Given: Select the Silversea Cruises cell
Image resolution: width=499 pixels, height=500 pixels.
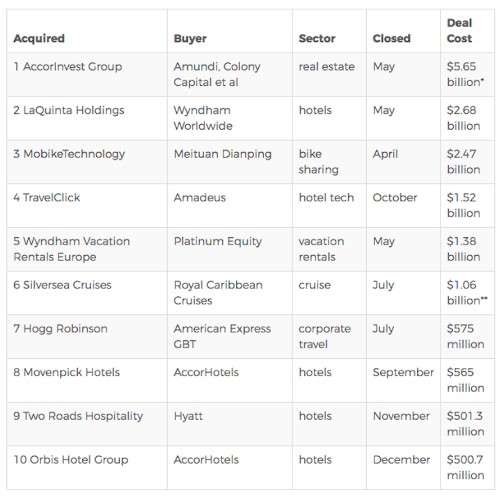Looking at the screenshot, I should [62, 285].
